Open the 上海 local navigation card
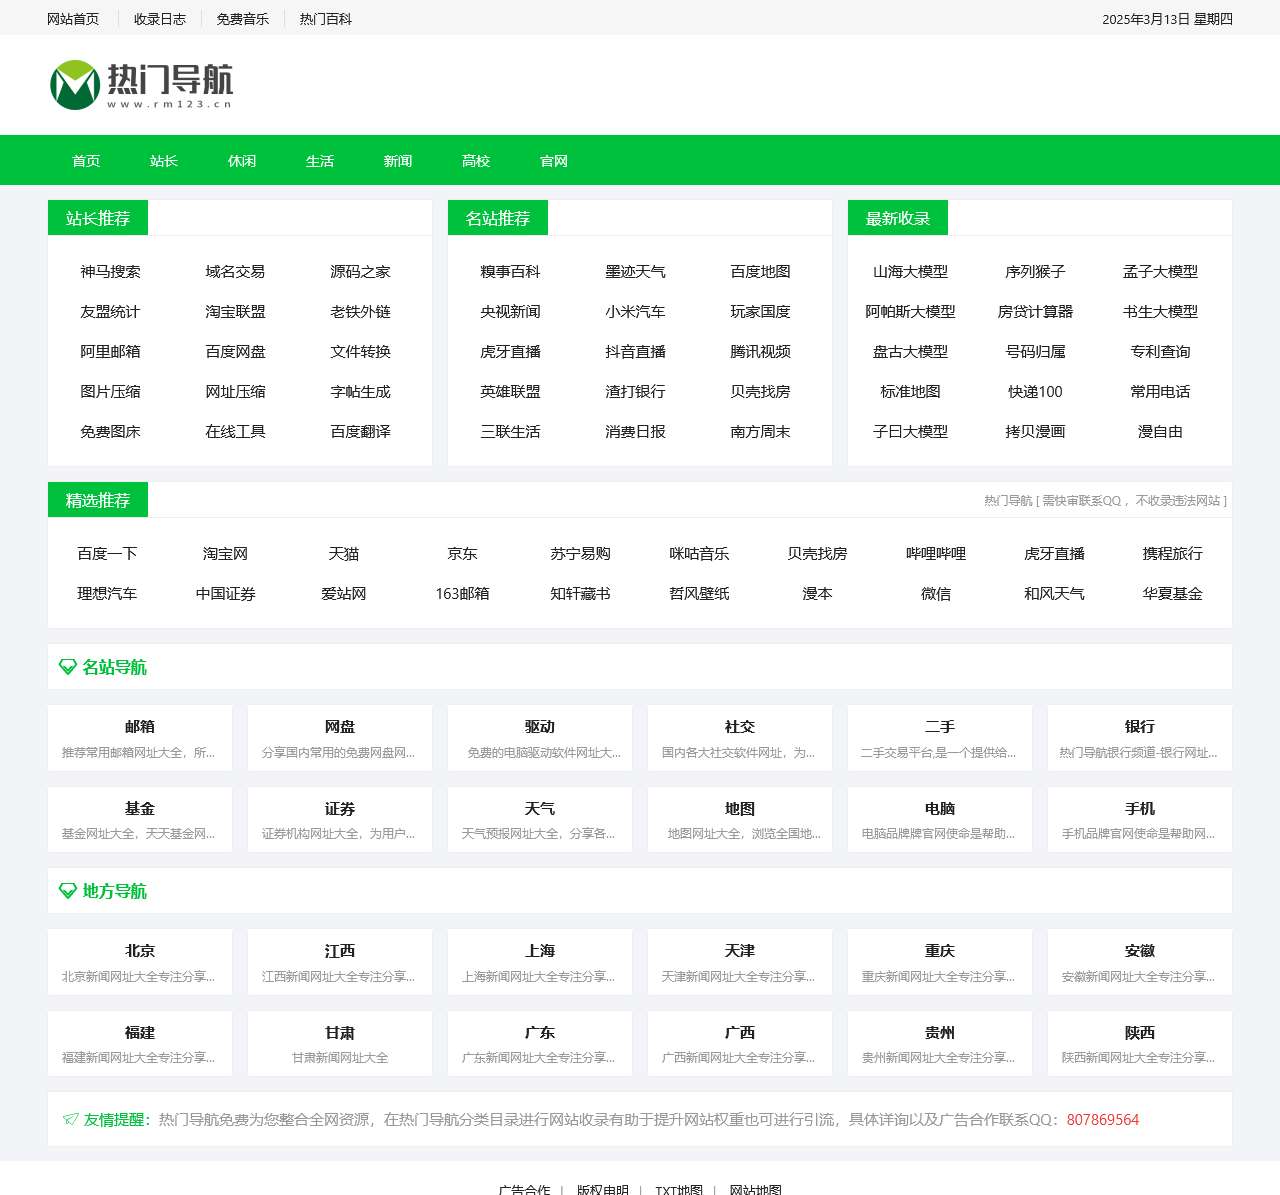Viewport: 1280px width, 1195px height. pyautogui.click(x=540, y=962)
